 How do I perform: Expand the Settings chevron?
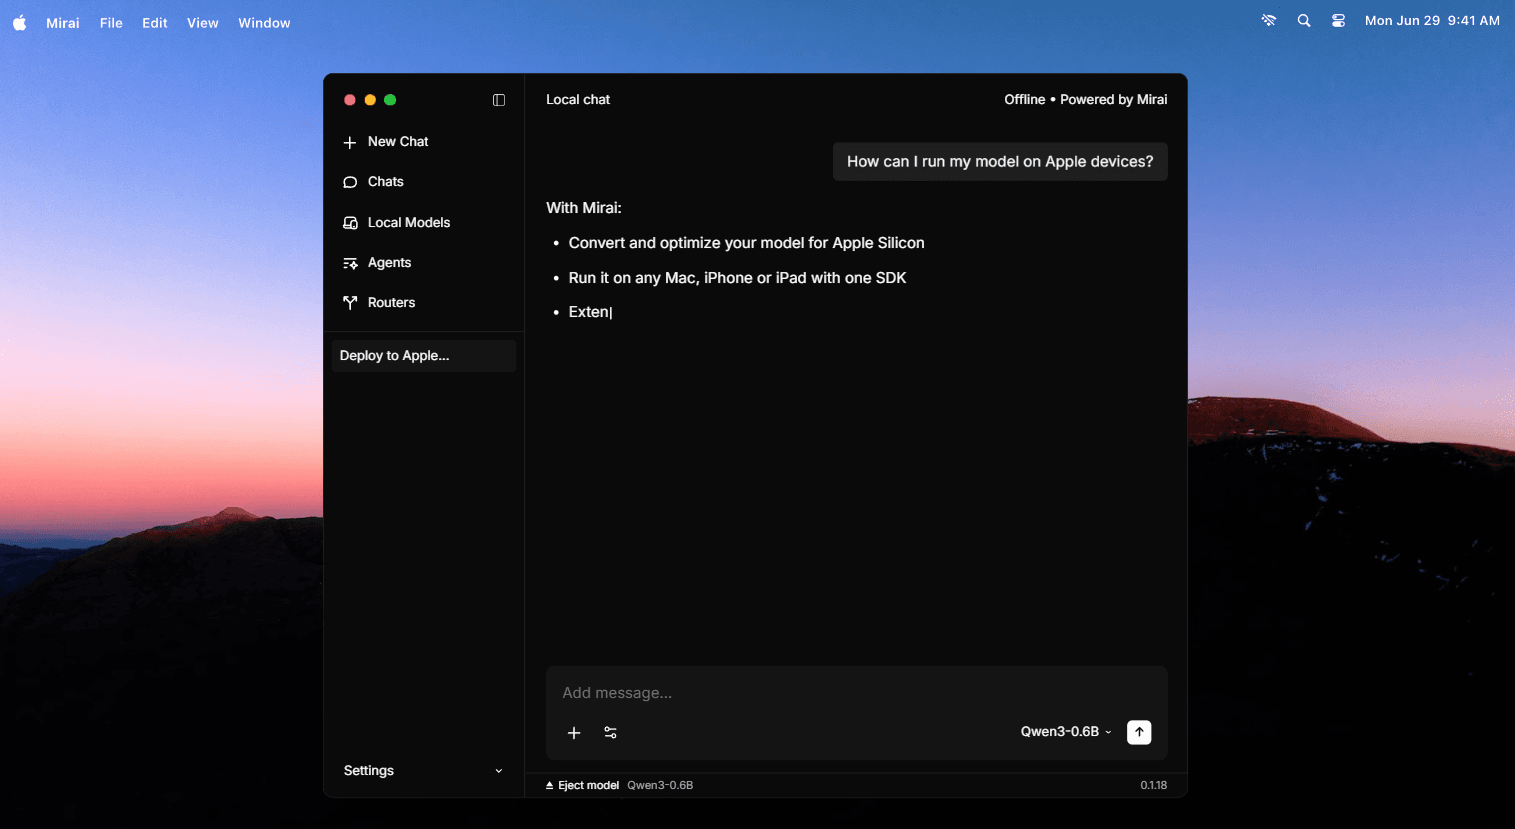[499, 771]
